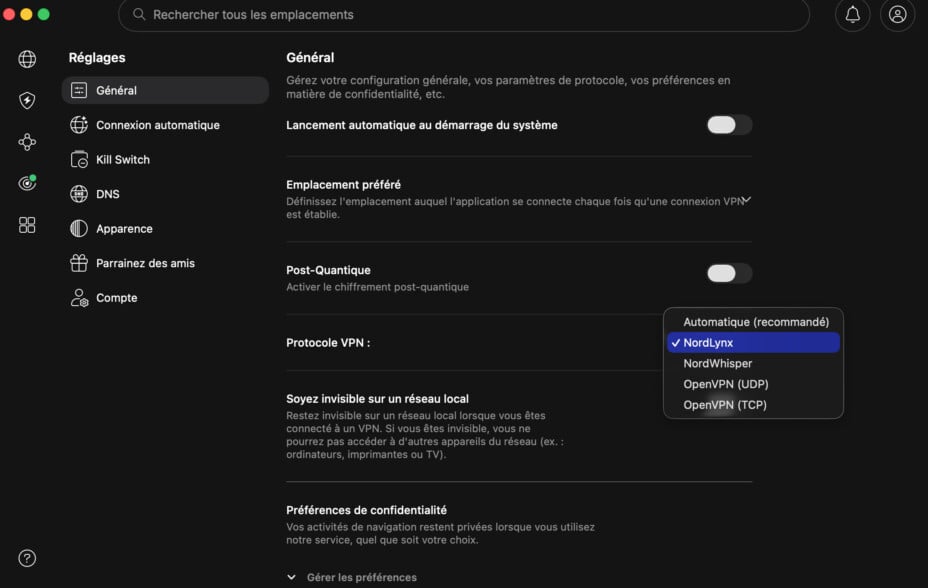Expand the Emplacement préféré chevron
The width and height of the screenshot is (928, 588).
(747, 200)
